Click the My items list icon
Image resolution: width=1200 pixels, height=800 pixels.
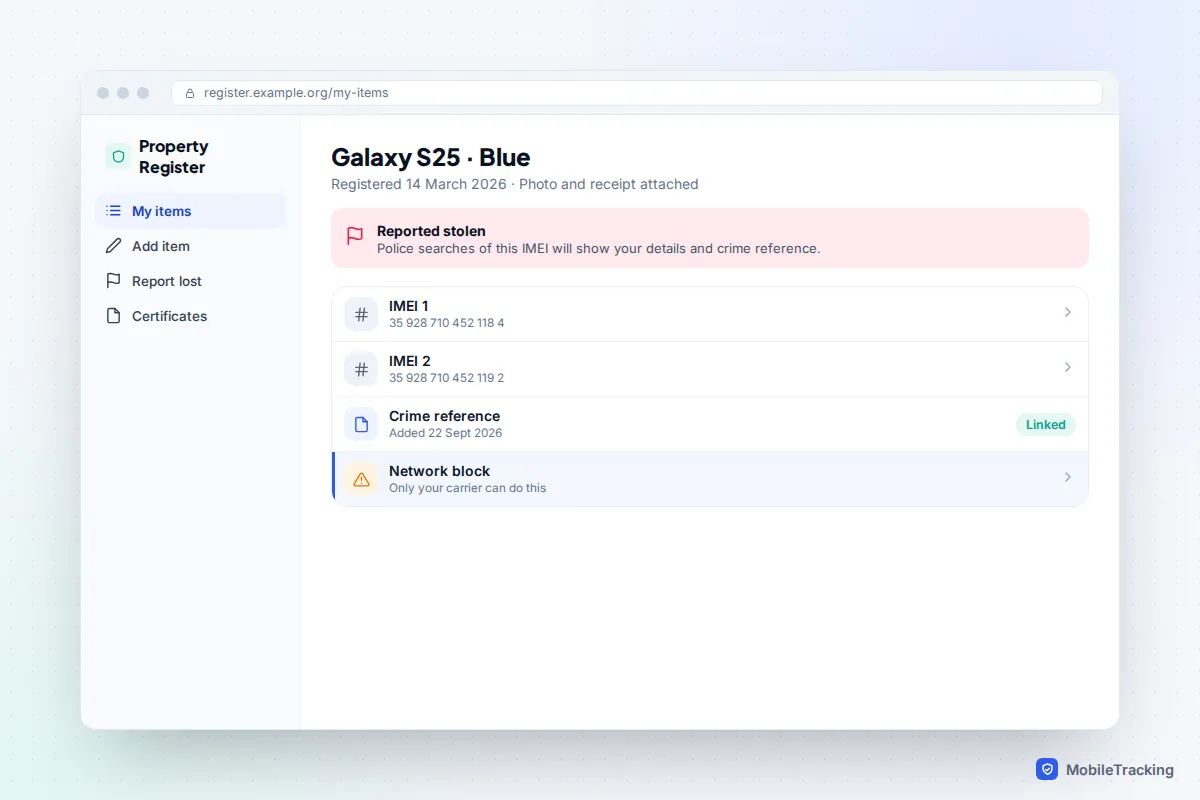click(x=114, y=211)
